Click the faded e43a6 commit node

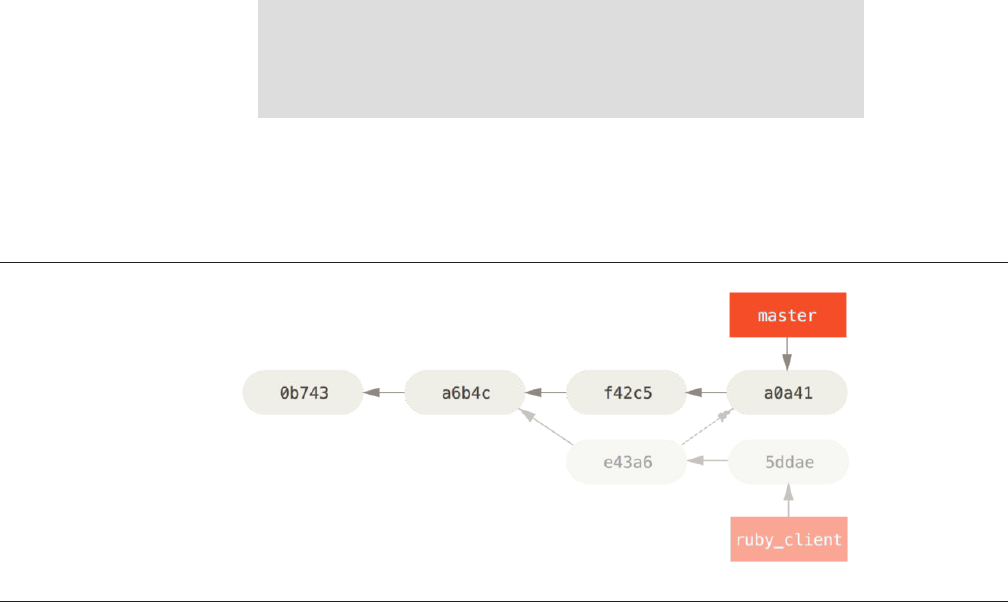point(626,461)
